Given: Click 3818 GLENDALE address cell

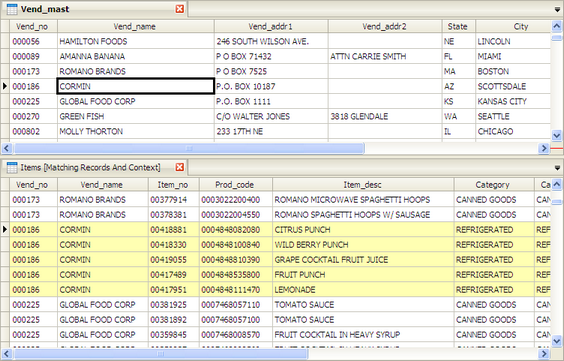Looking at the screenshot, I should click(x=385, y=116).
